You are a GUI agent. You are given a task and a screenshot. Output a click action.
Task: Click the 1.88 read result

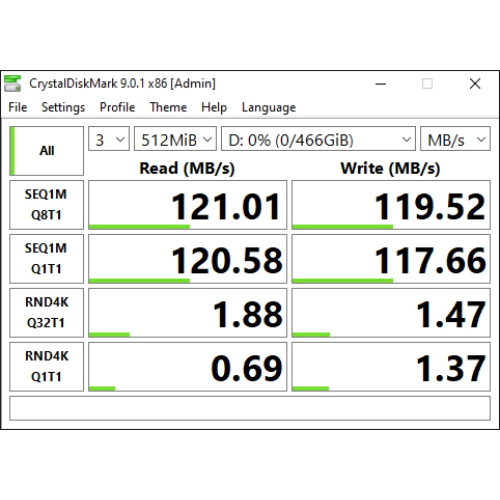(188, 313)
